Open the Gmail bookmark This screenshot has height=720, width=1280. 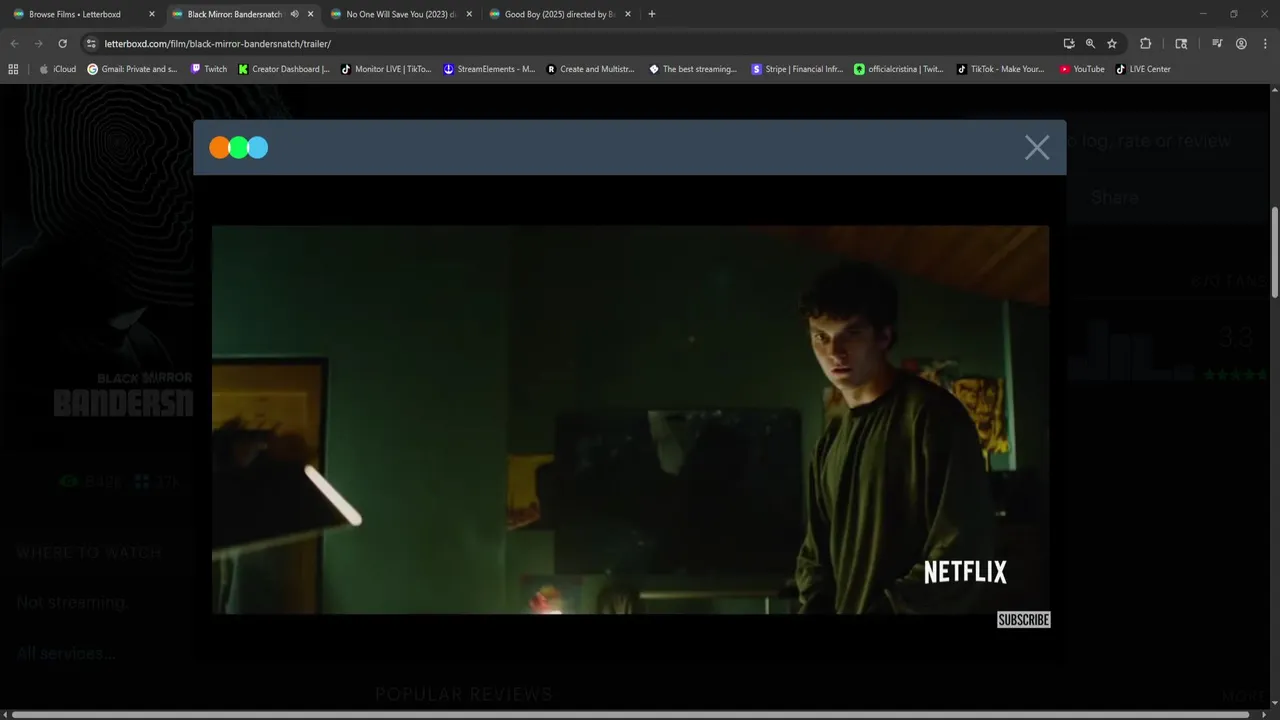tap(133, 69)
